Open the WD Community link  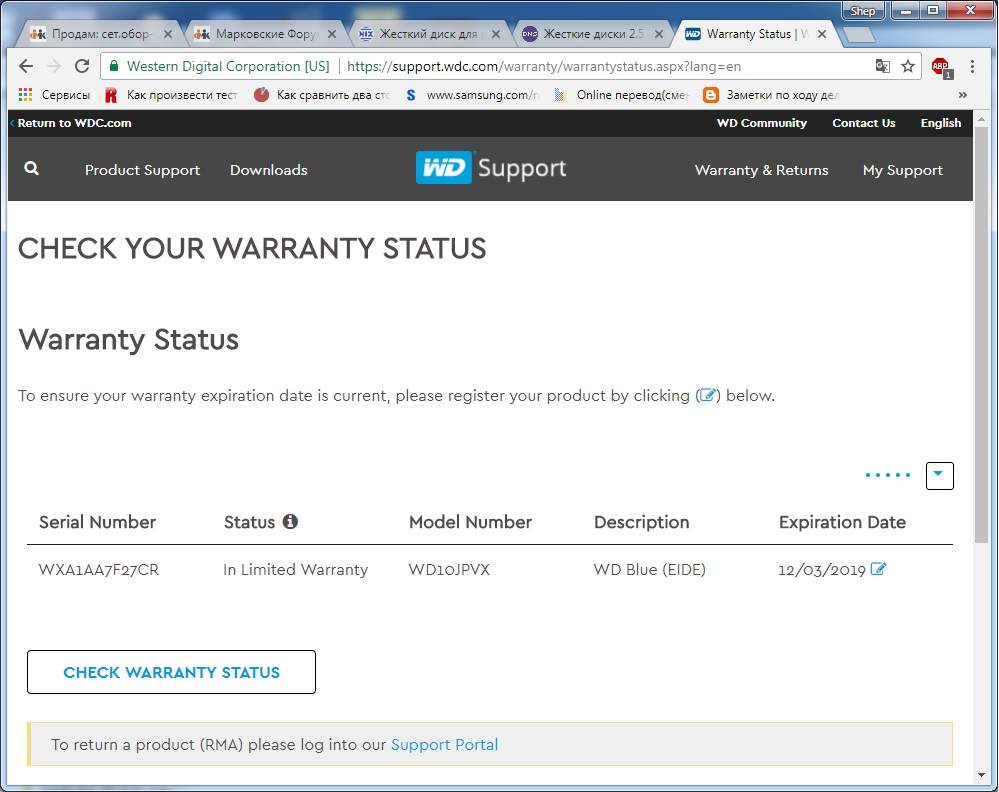(x=761, y=123)
